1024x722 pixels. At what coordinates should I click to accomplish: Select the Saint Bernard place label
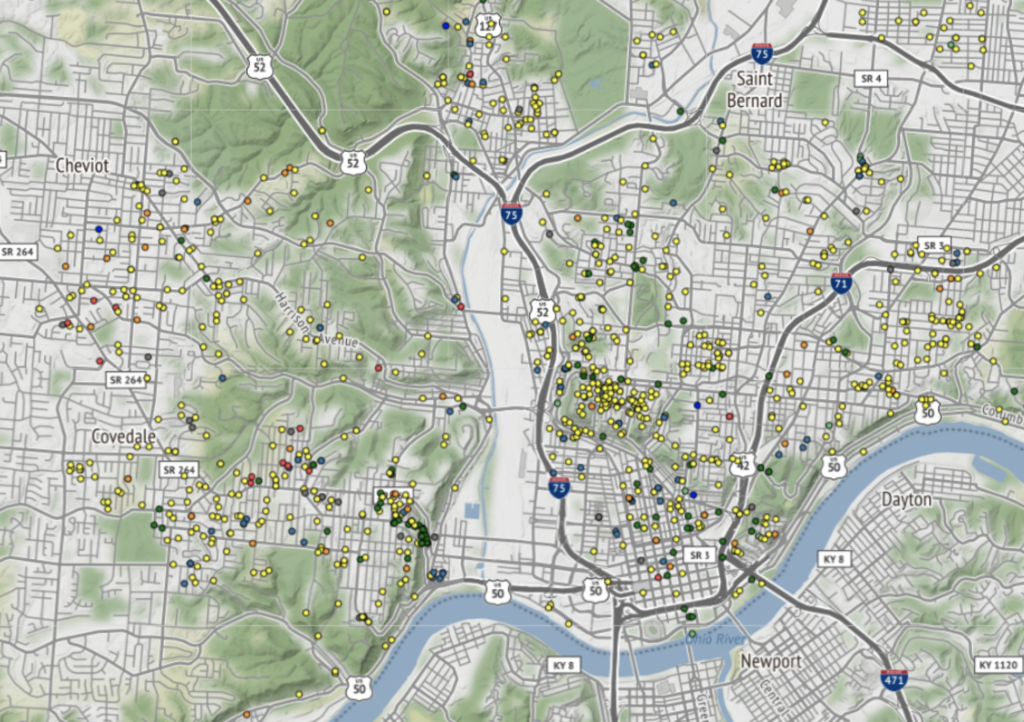[x=754, y=90]
